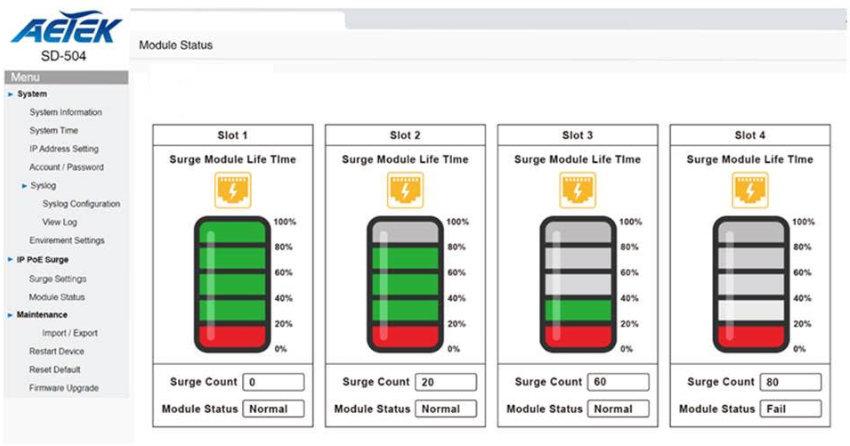Click the AETEK logo
Screen dimensions: 850x446
[x=67, y=30]
